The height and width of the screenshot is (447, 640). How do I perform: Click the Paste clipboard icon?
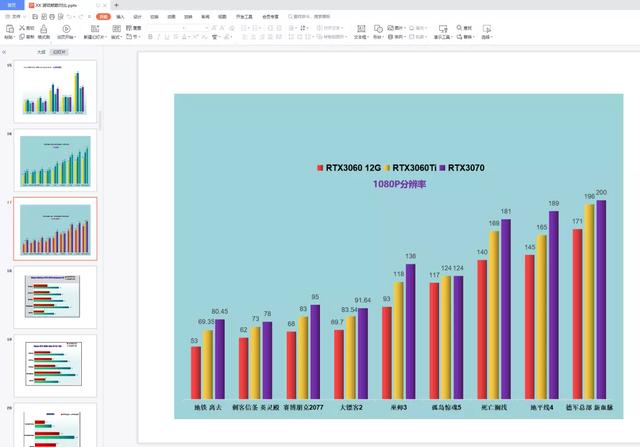[10, 28]
